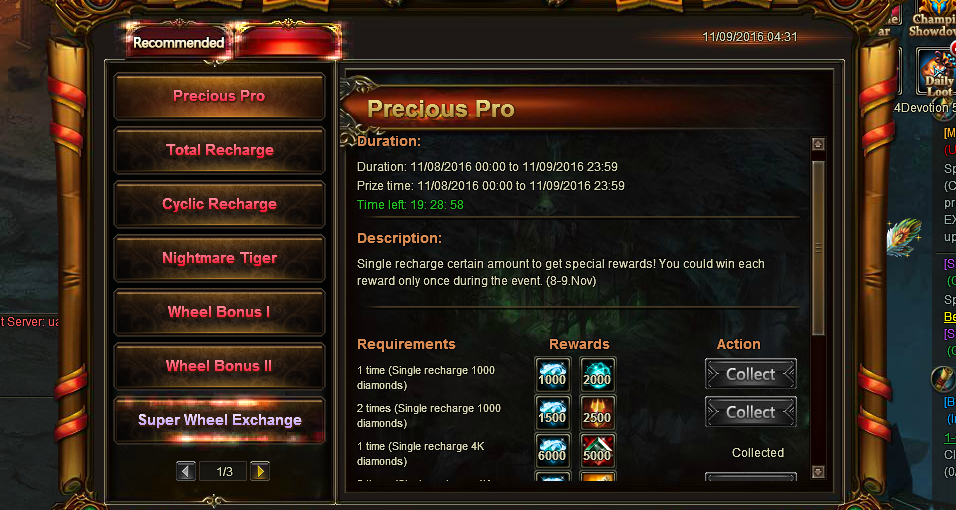Click the 5000 red emblem reward icon

tap(598, 450)
